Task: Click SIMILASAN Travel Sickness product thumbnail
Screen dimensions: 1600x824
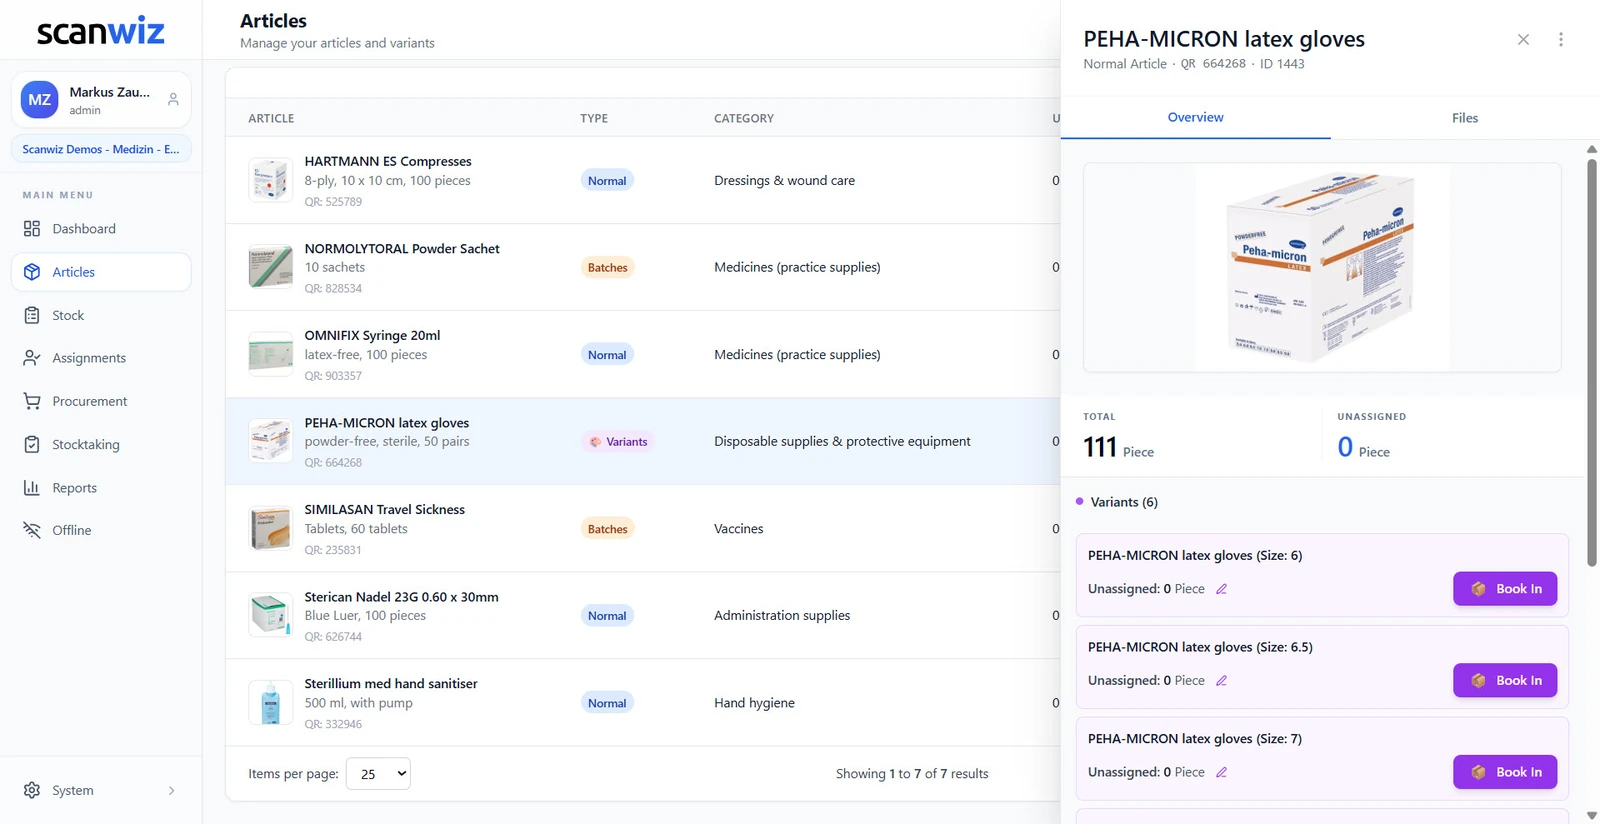Action: (270, 529)
